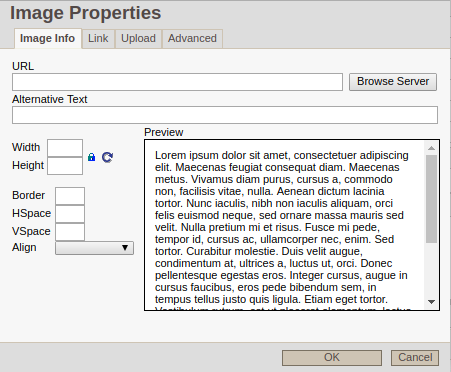Click into the HSpace field
The image size is (451, 372).
(70, 214)
